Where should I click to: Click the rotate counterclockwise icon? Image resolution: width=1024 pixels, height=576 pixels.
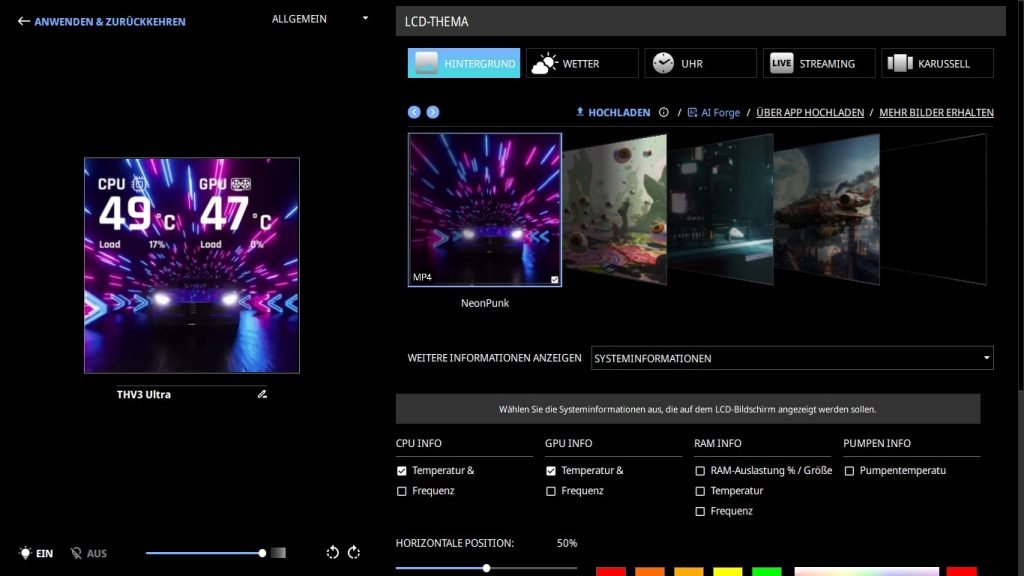click(333, 553)
